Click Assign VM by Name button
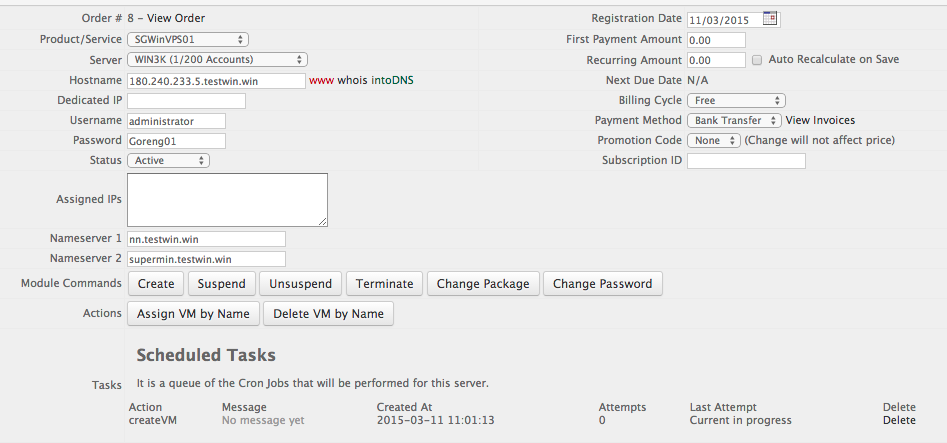Viewport: 947px width, 443px height. (x=193, y=314)
